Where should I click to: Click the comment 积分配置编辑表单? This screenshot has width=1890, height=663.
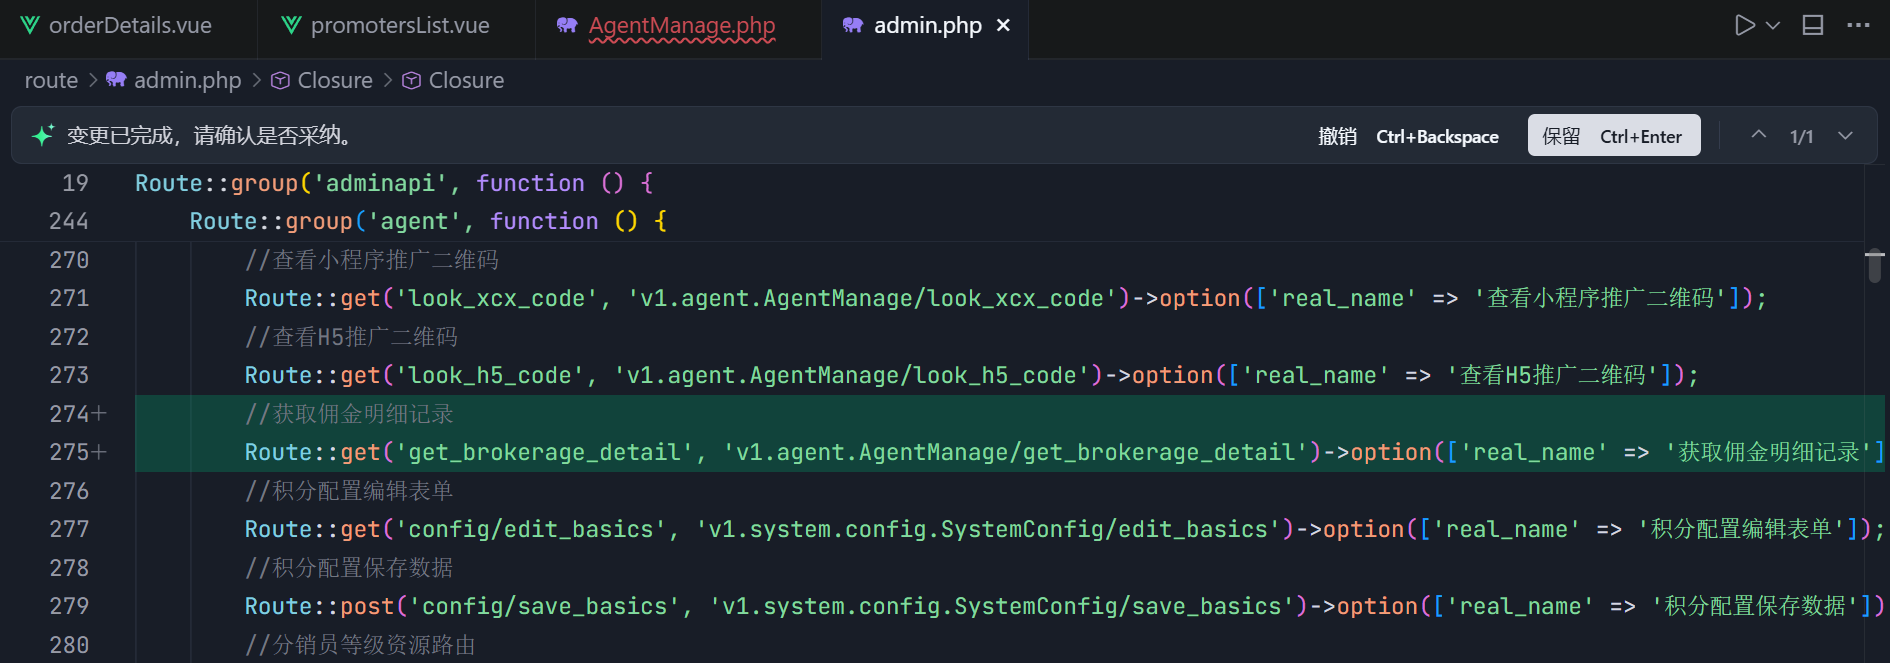point(349,491)
